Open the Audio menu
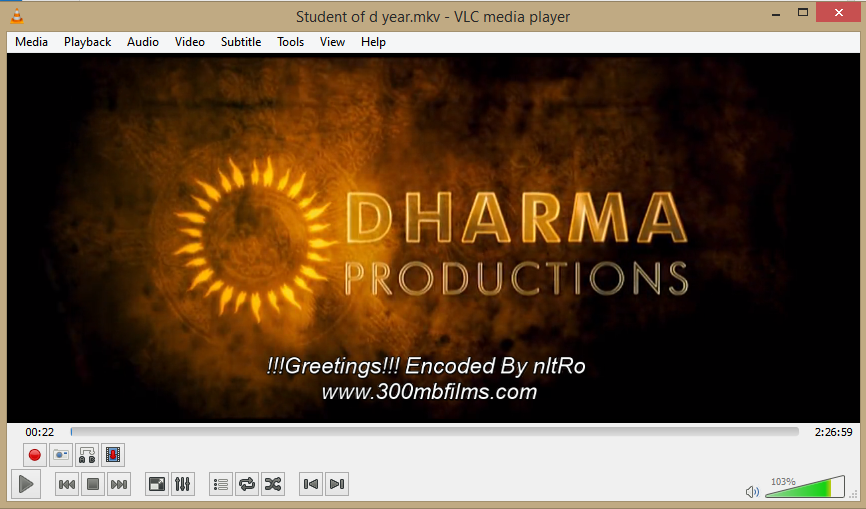 142,42
